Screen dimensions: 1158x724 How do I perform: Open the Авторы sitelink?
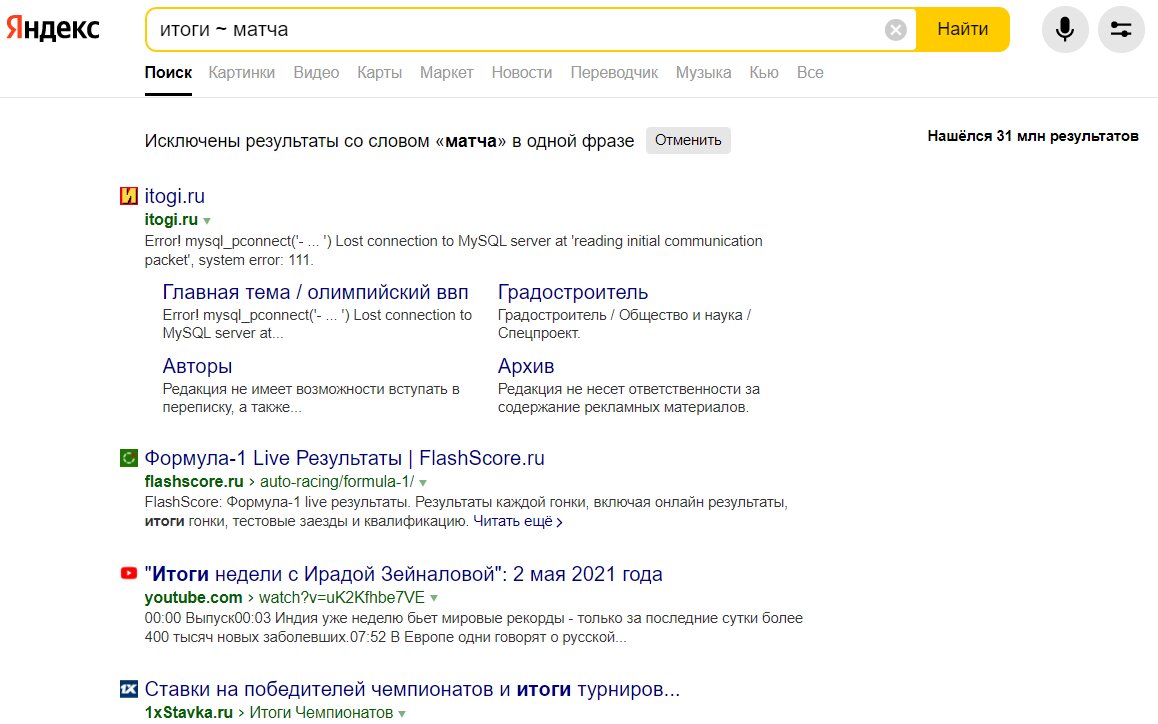tap(197, 366)
